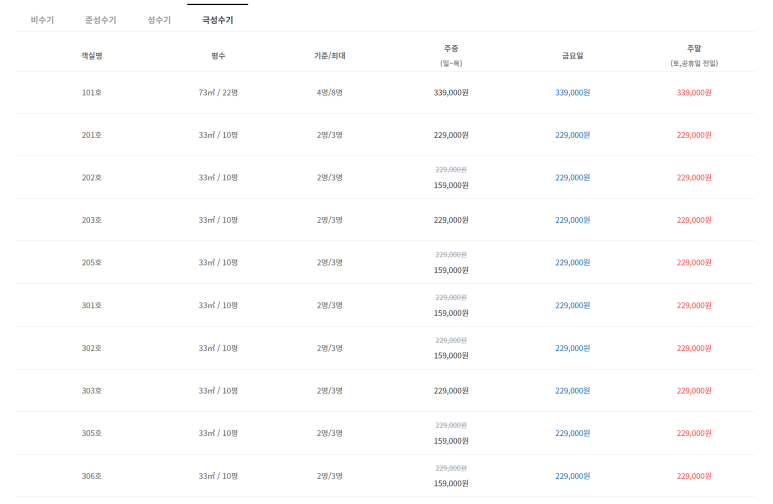Click 101호 blue Friday price 339,000원
The height and width of the screenshot is (504, 773).
572,92
